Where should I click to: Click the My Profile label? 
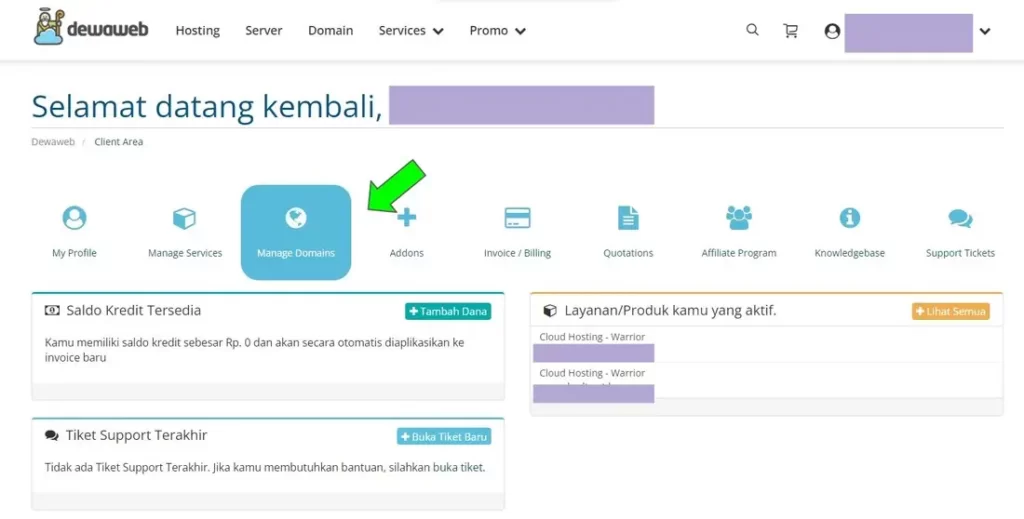pos(74,253)
